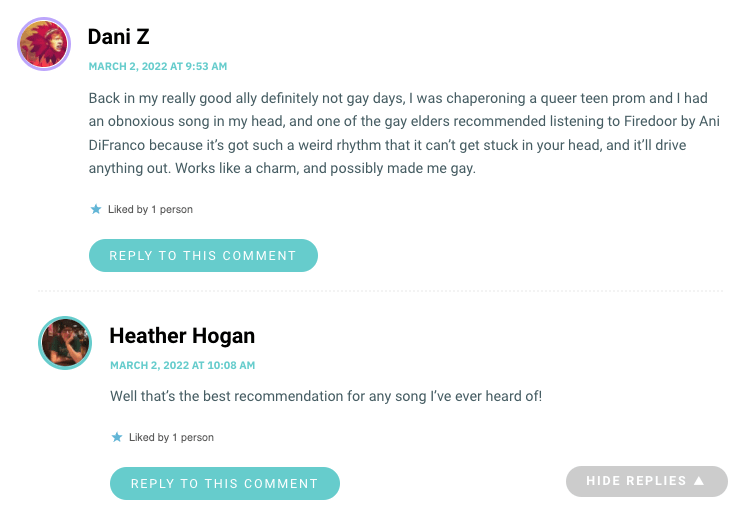Like Heather Hogan's comment with the star icon

117,437
